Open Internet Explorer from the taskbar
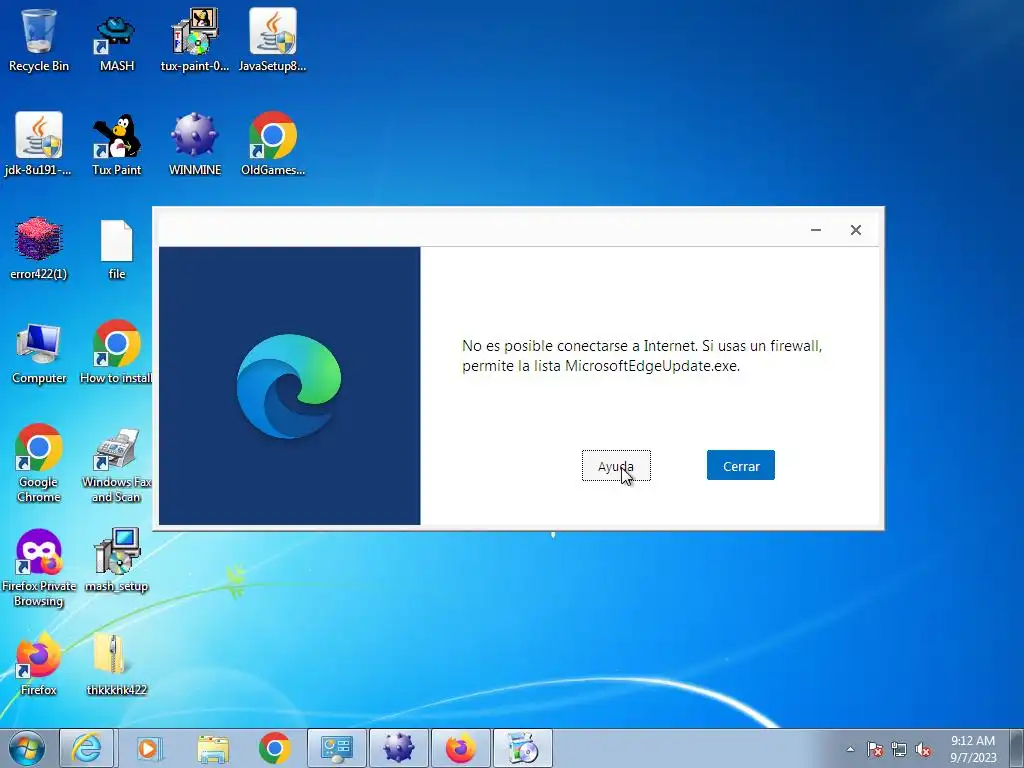This screenshot has width=1024, height=768. pos(87,748)
